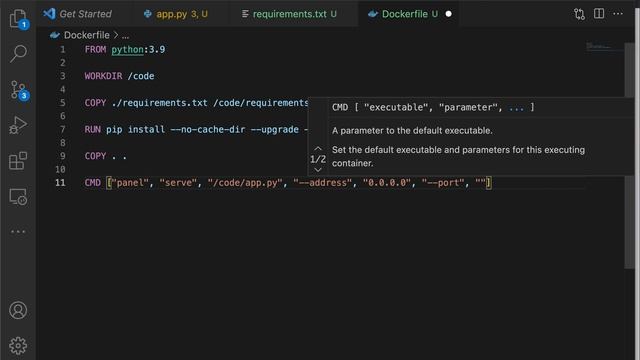Click the CMD signature text in popup
The width and height of the screenshot is (640, 360).
[433, 107]
